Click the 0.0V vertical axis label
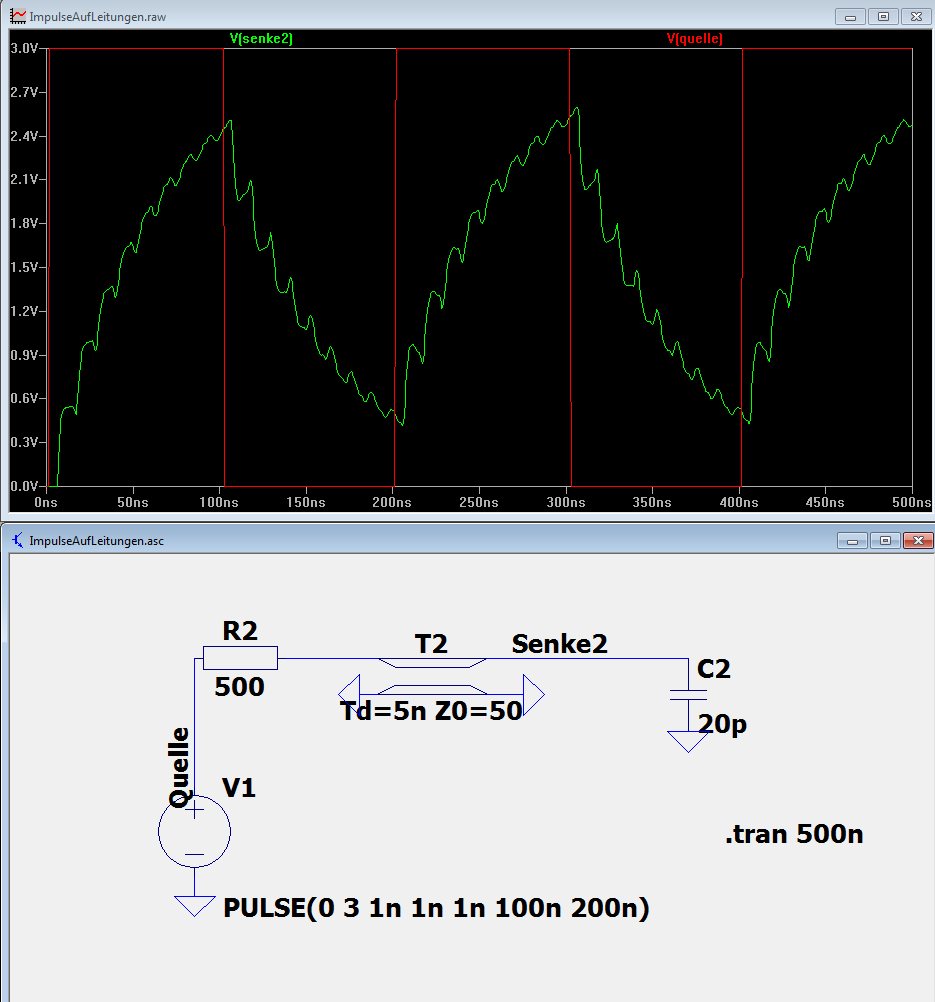Screen dimensions: 935x1002 [24, 486]
